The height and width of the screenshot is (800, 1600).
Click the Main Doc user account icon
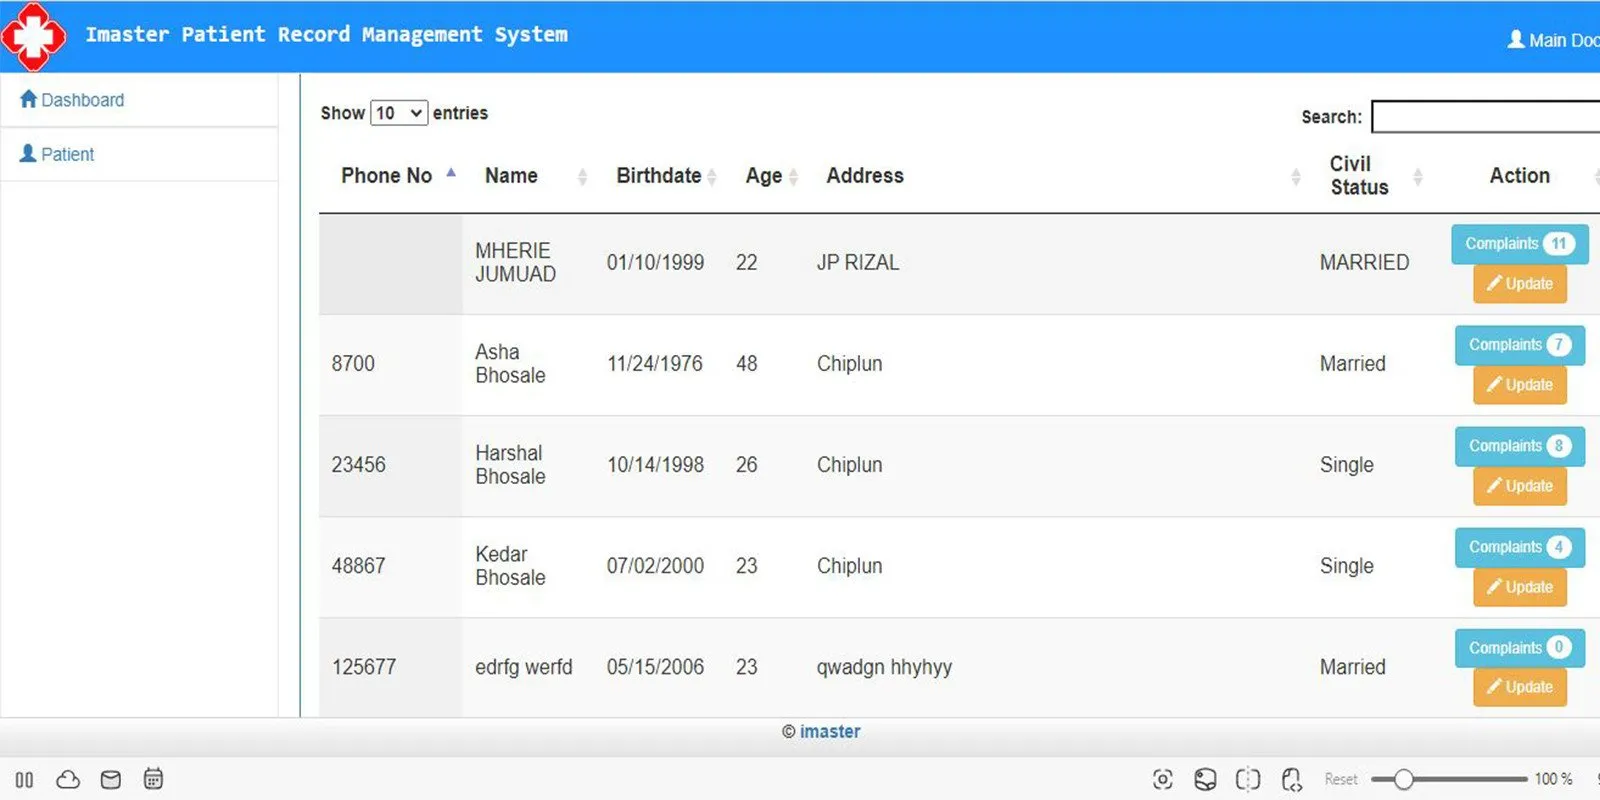[1516, 40]
